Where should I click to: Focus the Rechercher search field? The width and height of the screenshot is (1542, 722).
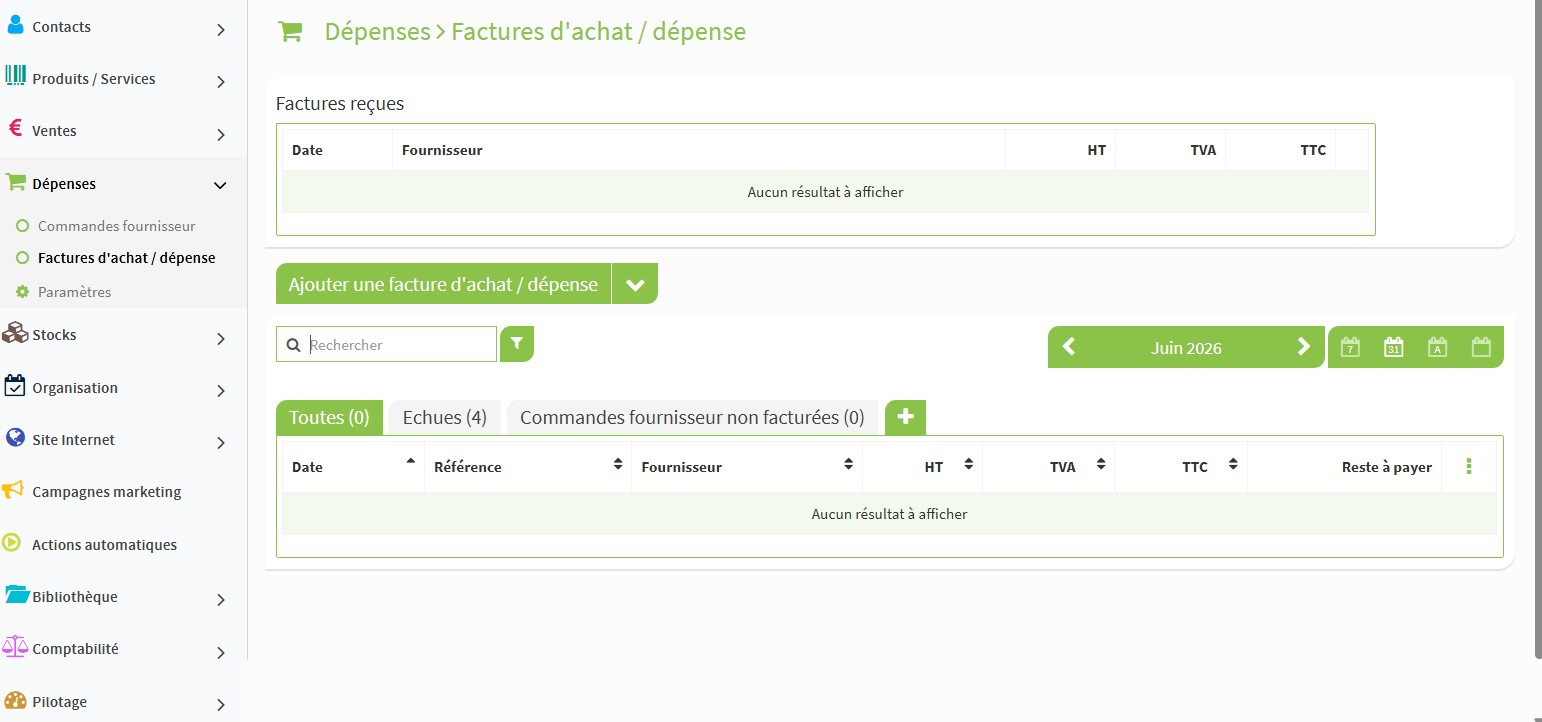[x=386, y=344]
